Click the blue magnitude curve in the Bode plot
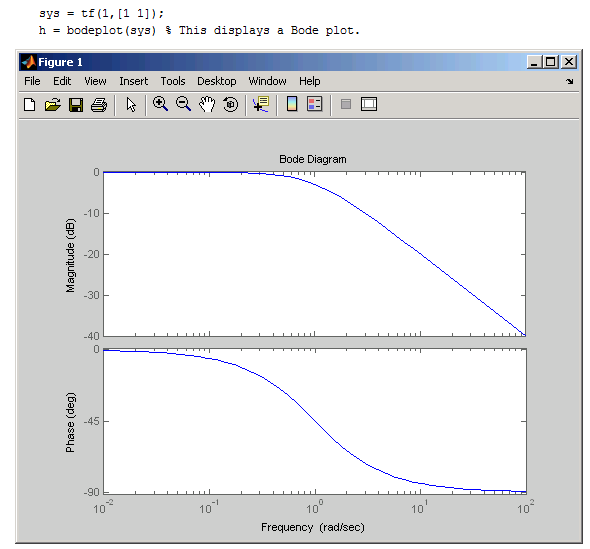The width and height of the screenshot is (590, 549). [x=420, y=254]
